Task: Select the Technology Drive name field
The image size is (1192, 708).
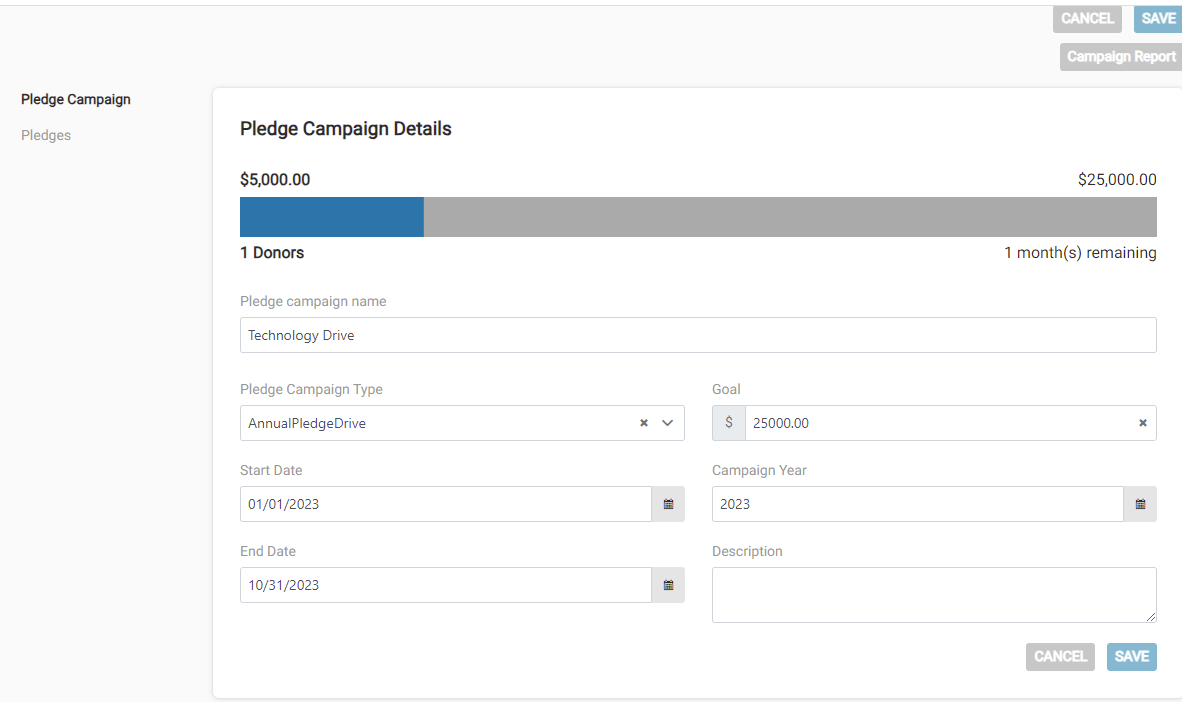Action: click(x=698, y=335)
